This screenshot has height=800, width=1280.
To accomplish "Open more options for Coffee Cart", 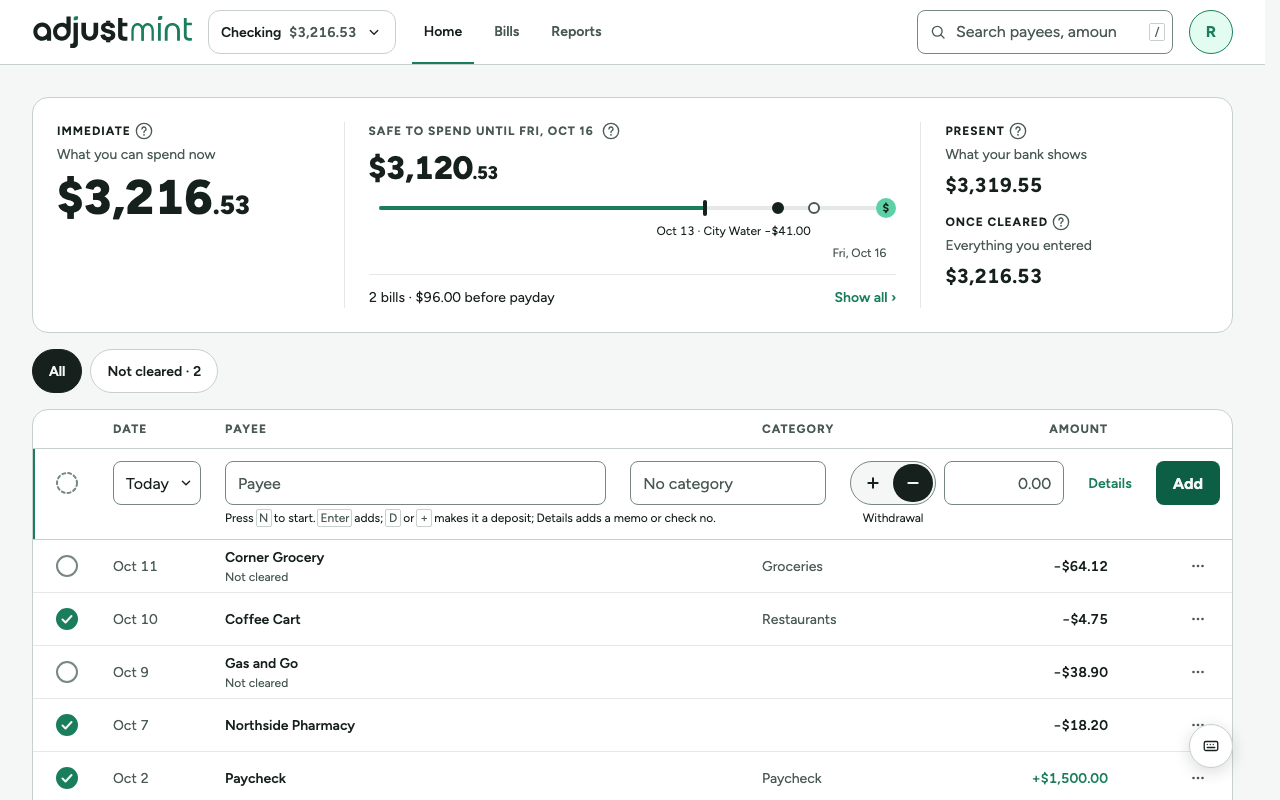I will (1198, 619).
